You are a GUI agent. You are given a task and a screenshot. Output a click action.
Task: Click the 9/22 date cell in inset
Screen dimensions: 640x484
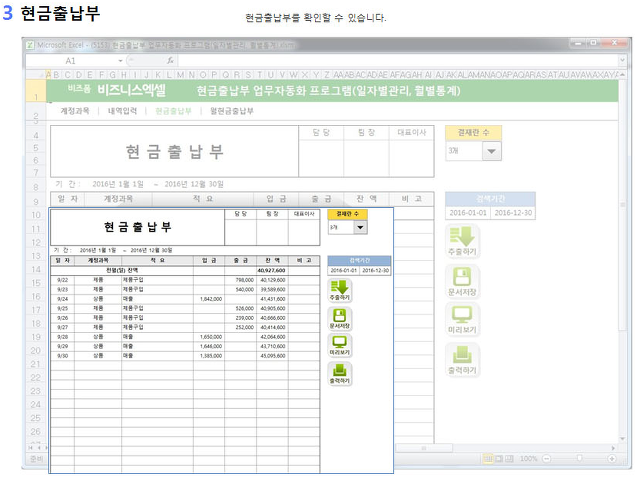(x=62, y=280)
